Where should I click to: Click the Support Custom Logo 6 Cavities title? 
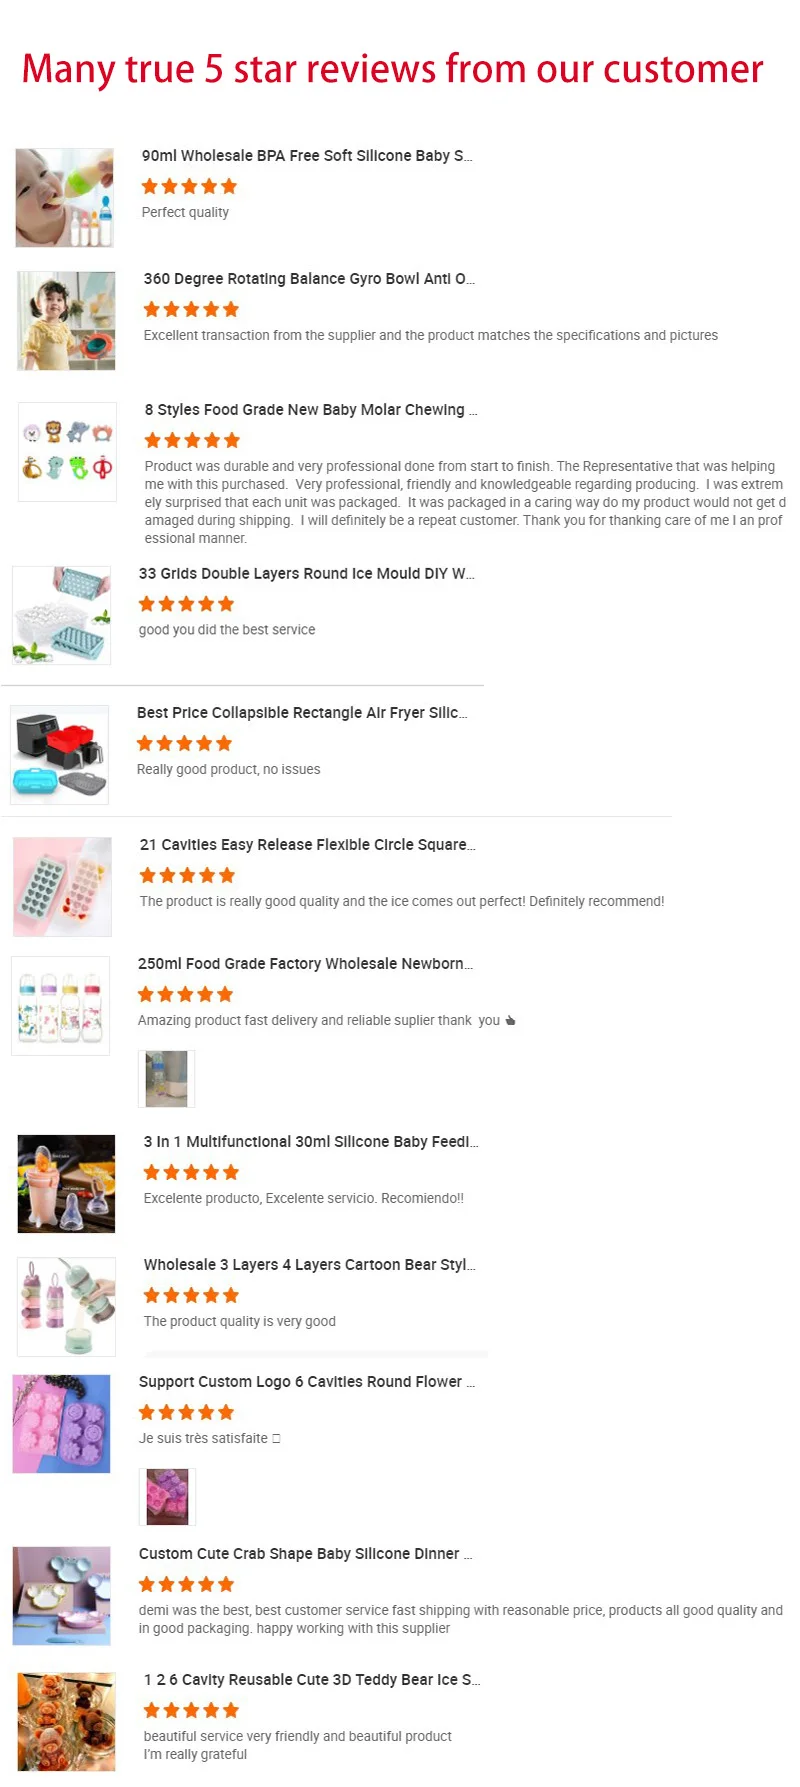[x=307, y=1382]
